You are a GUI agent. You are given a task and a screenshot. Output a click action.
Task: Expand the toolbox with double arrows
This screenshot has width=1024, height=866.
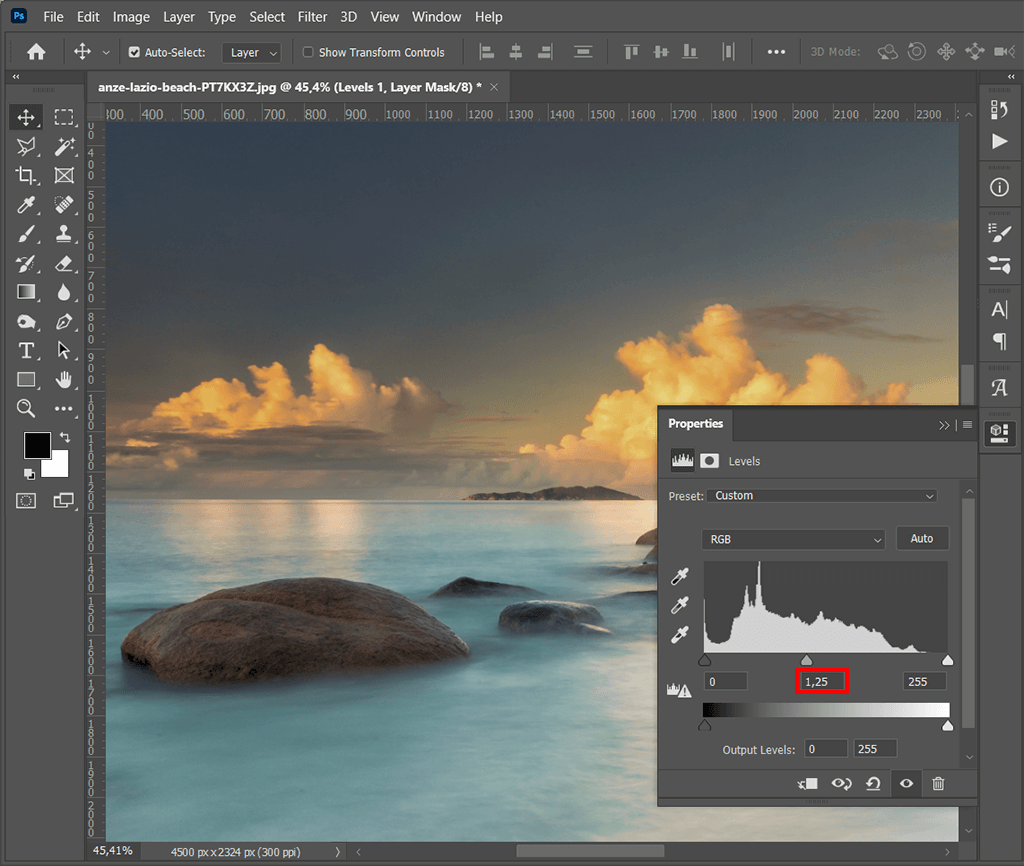point(16,77)
